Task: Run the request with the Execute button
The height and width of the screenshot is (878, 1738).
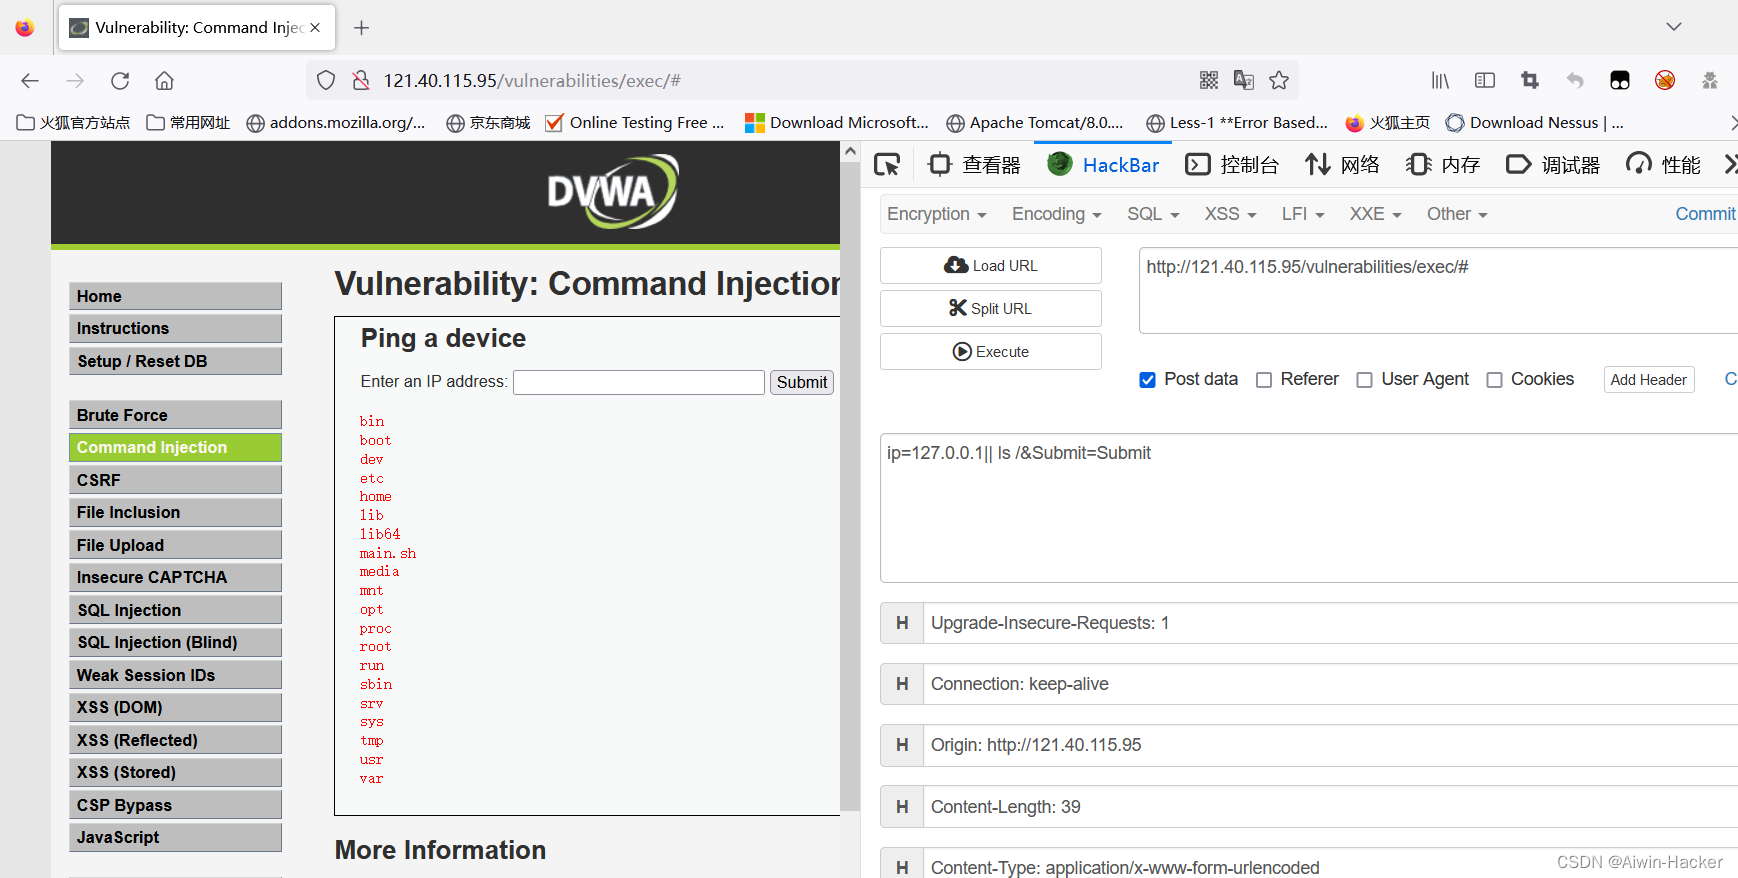Action: 991,351
